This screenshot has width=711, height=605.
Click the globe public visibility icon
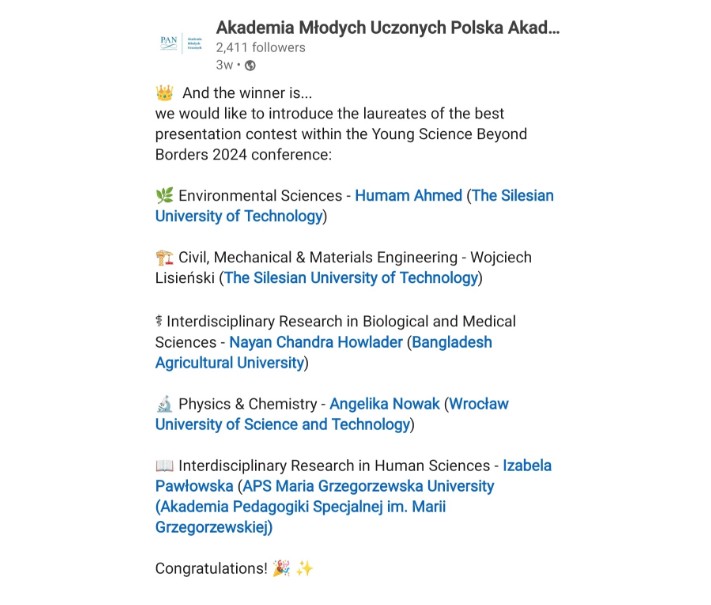pos(250,65)
